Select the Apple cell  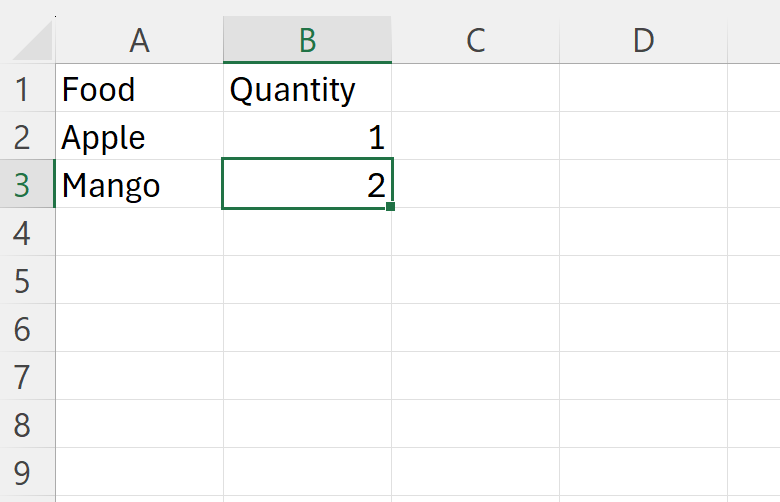[139, 137]
